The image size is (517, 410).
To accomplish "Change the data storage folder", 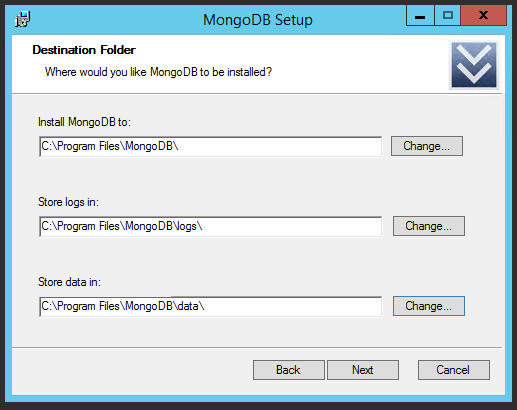I will tap(429, 306).
